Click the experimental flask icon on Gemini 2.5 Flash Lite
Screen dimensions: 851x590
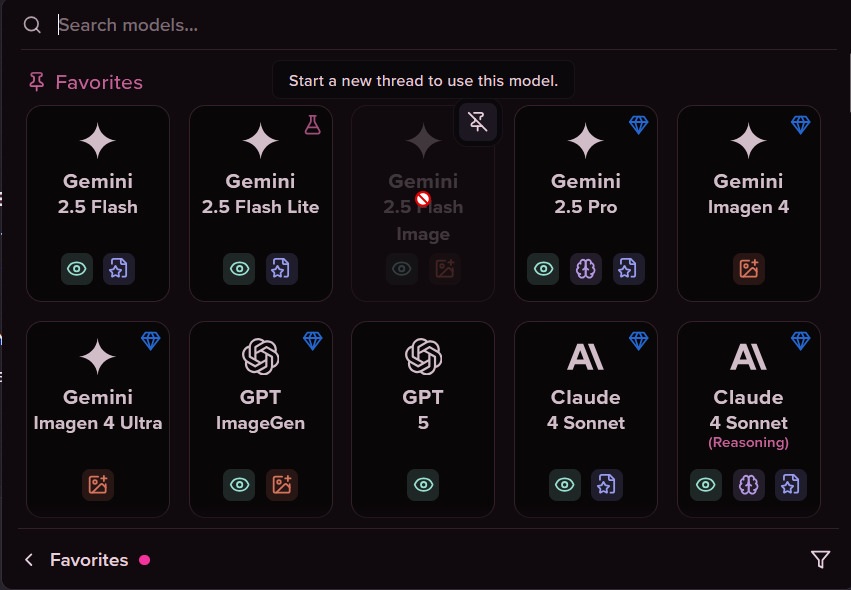(x=313, y=125)
